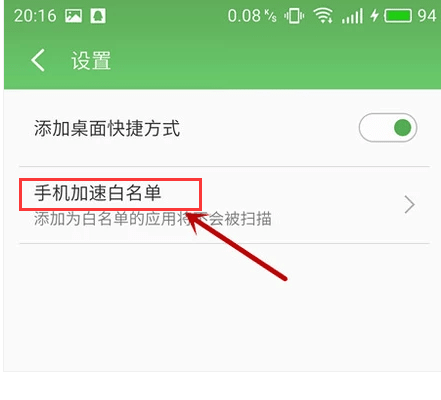
Task: Tap subtitle 添加为白名单的应用将不会被扫描
Action: coord(153,219)
